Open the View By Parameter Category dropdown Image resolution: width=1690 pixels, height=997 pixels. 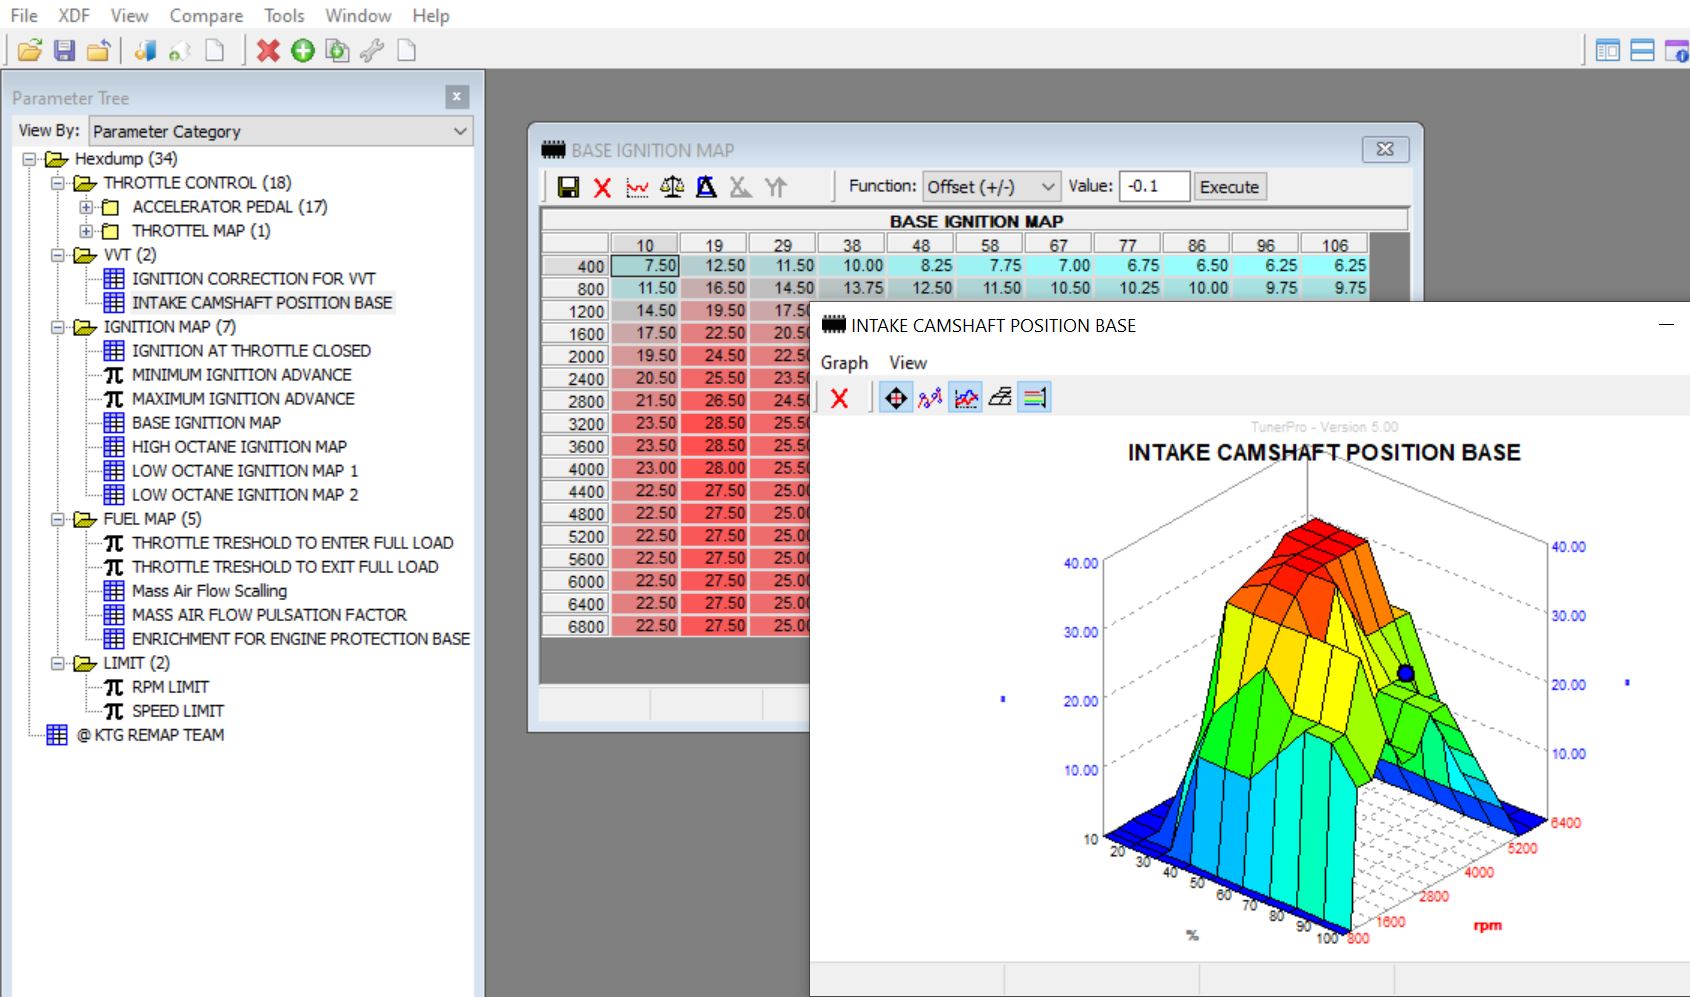pyautogui.click(x=280, y=131)
